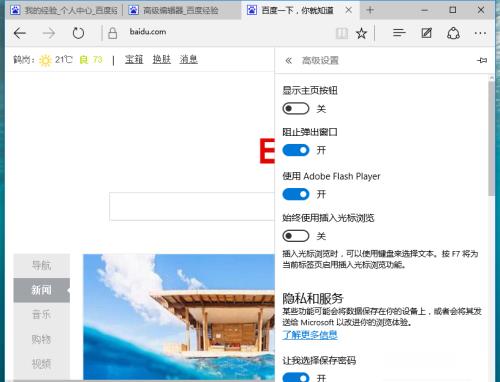Click the 宝箱 link
Screen dimensions: 500x382
(x=134, y=59)
